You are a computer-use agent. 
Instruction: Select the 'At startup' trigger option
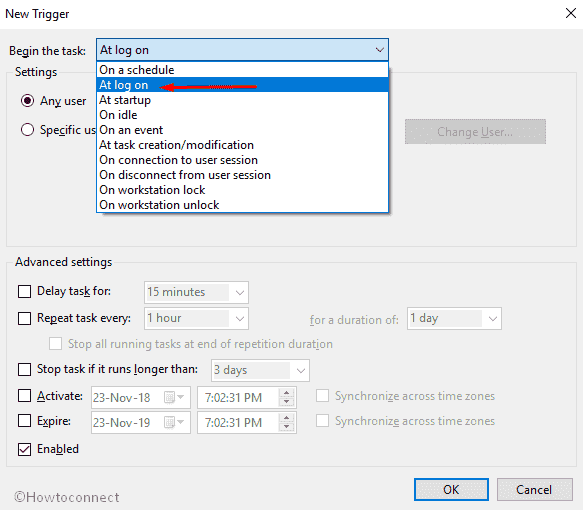pyautogui.click(x=242, y=100)
